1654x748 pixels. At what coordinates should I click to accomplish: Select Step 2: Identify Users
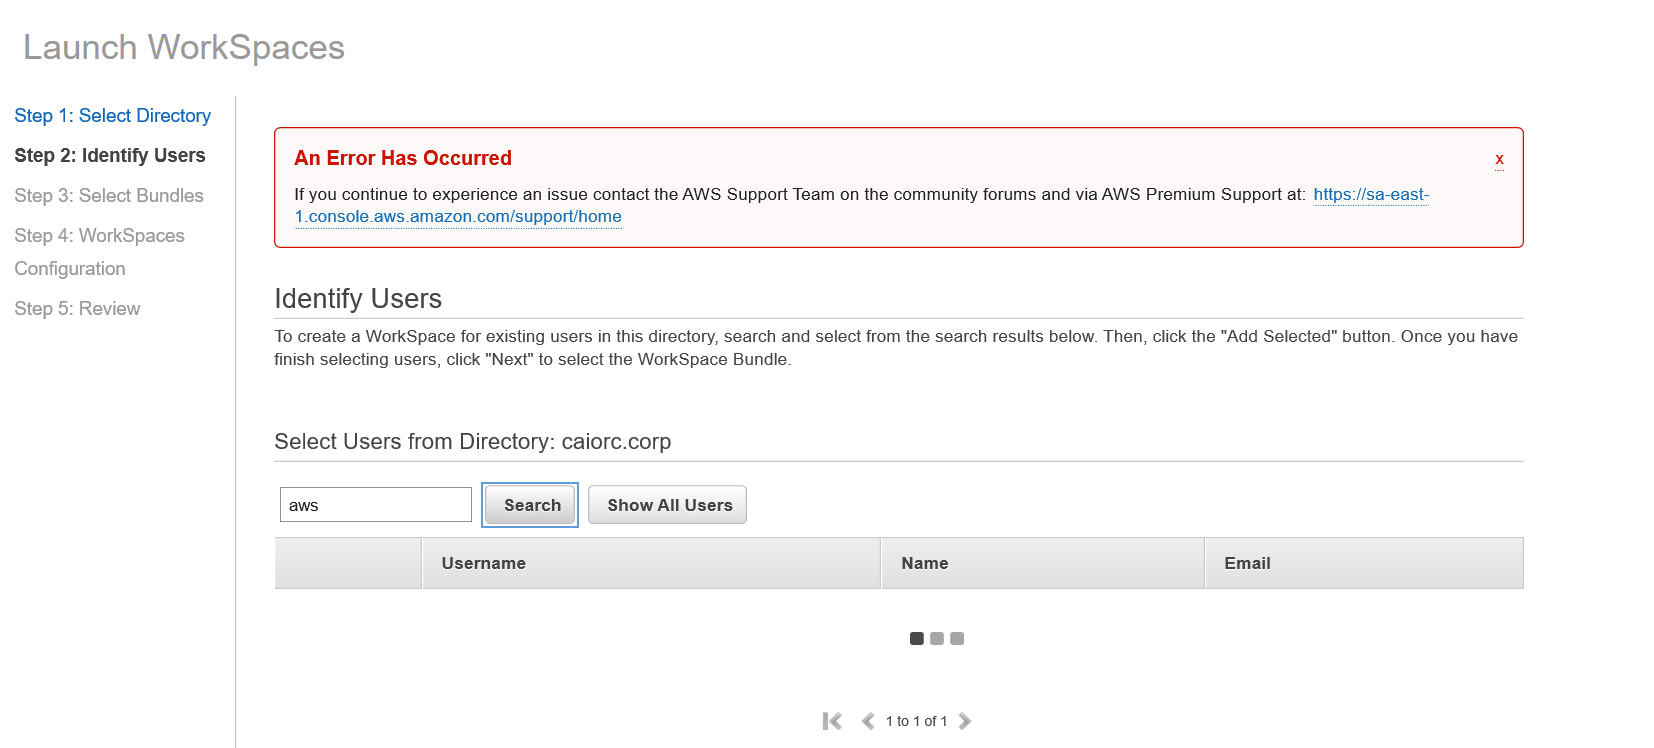click(110, 156)
